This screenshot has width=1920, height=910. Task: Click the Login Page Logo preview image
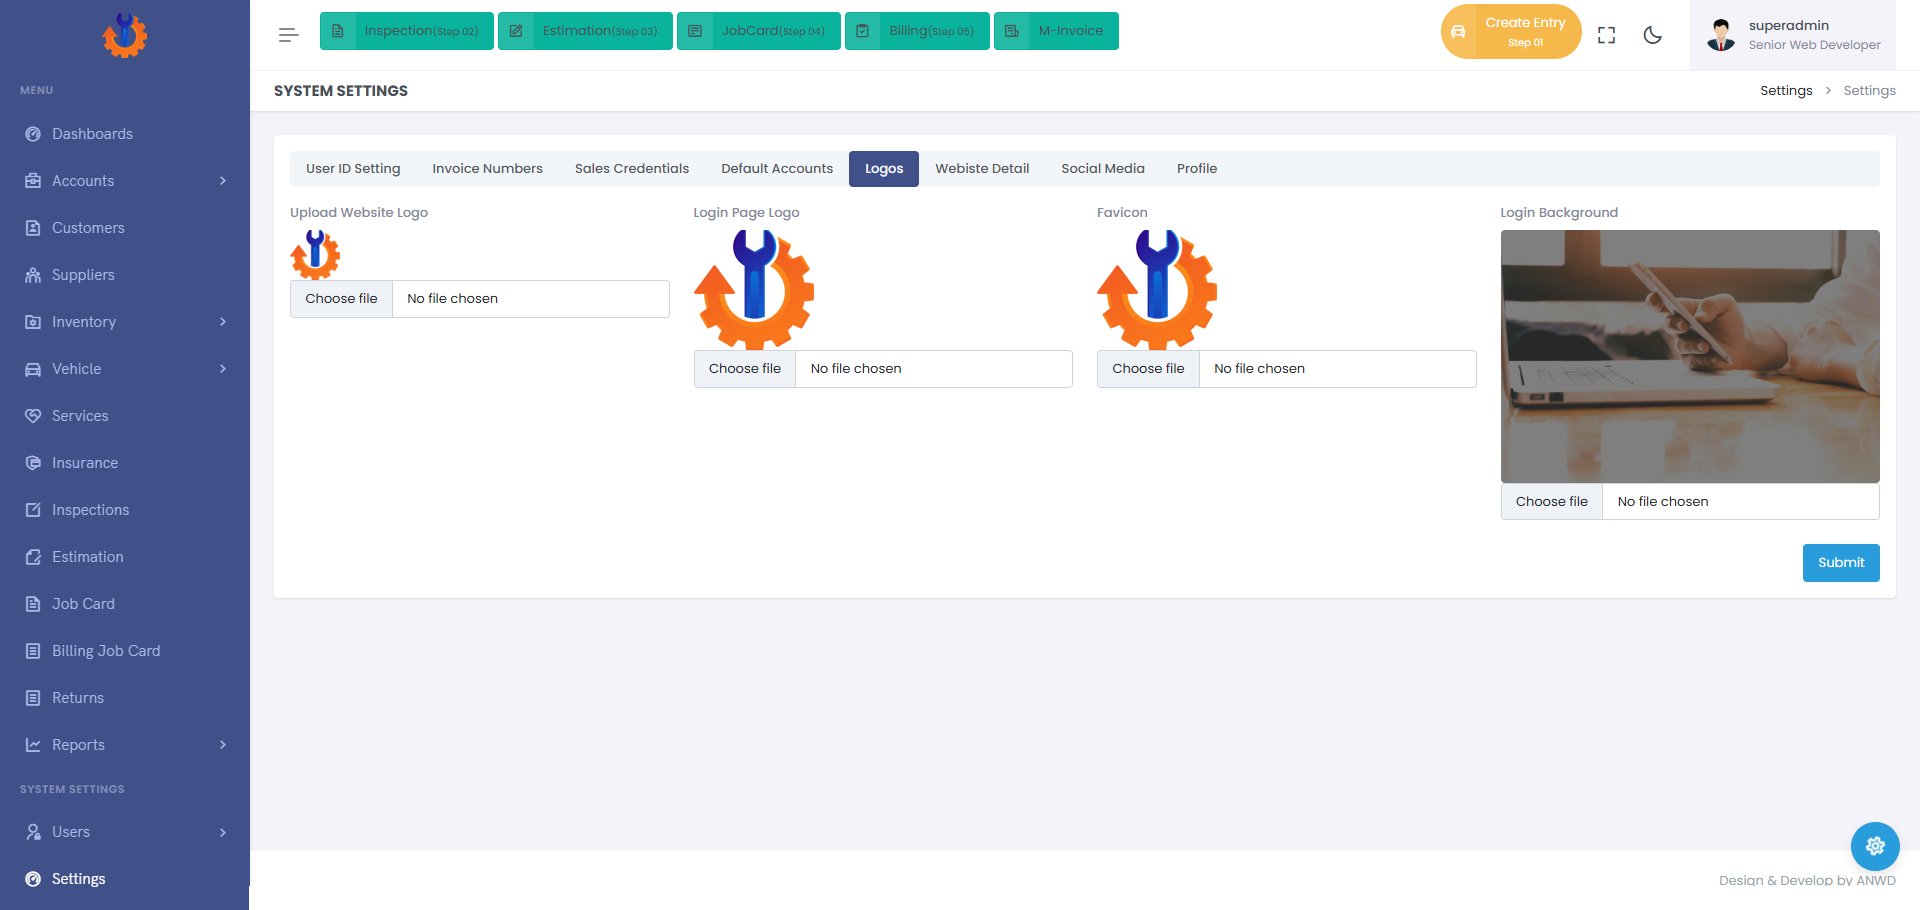click(754, 290)
